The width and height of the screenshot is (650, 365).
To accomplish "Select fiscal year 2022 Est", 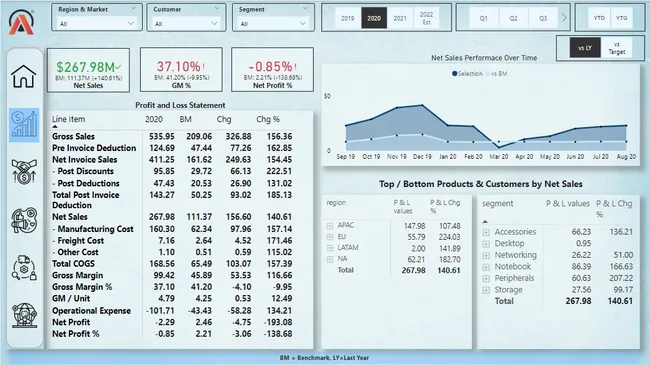I will [426, 18].
